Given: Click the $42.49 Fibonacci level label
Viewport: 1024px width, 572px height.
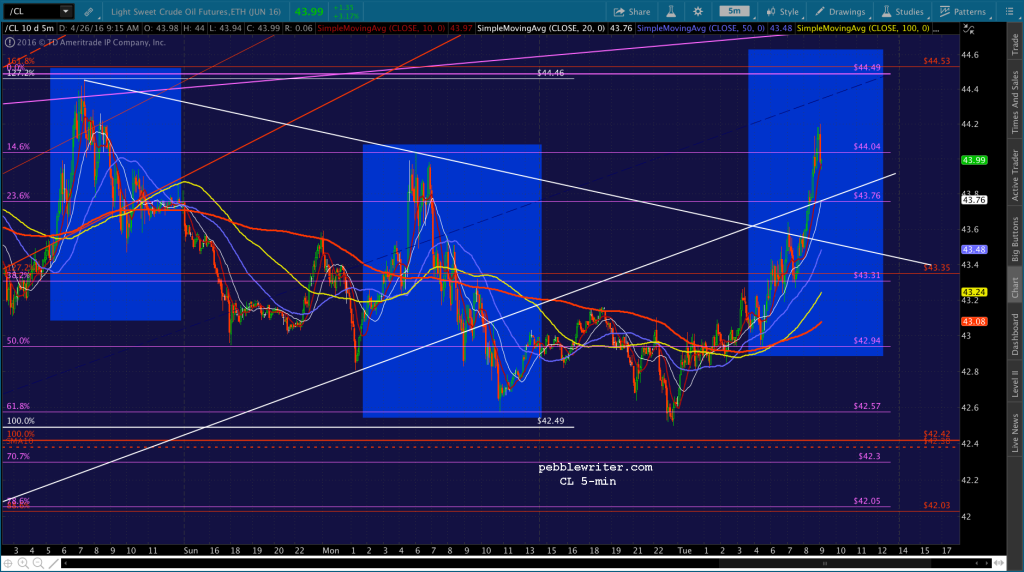Looking at the screenshot, I should point(551,421).
